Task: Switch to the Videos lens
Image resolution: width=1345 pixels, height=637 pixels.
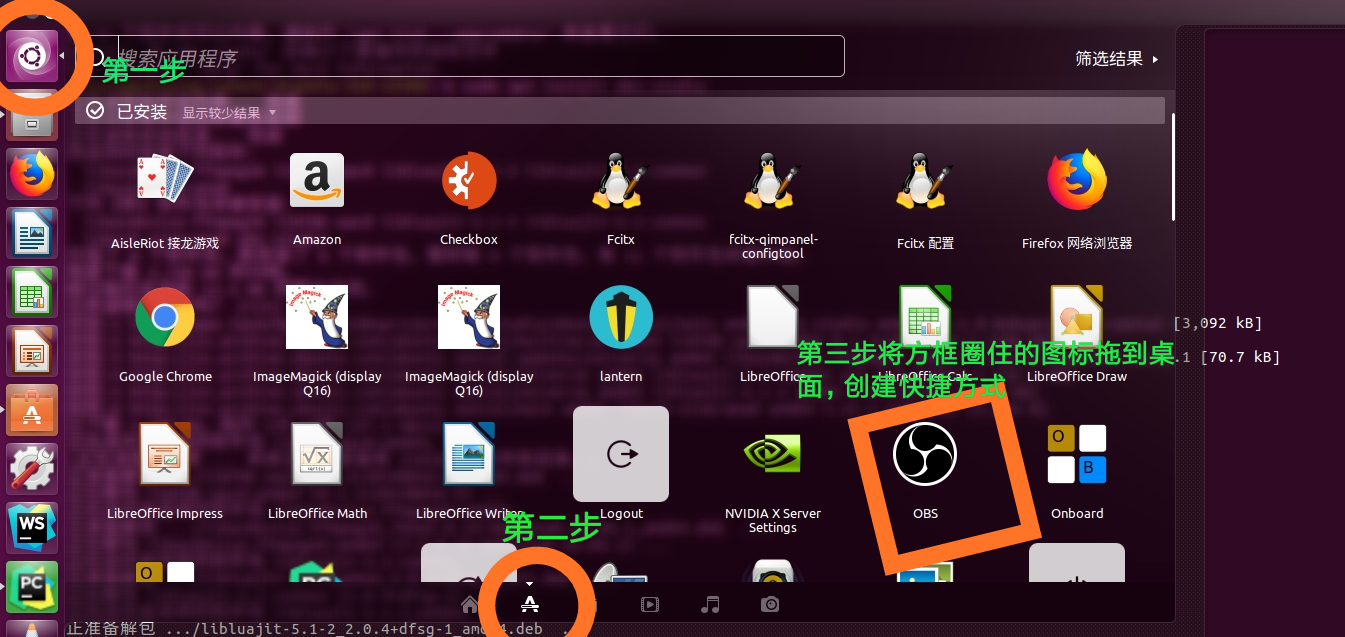Action: (x=650, y=604)
